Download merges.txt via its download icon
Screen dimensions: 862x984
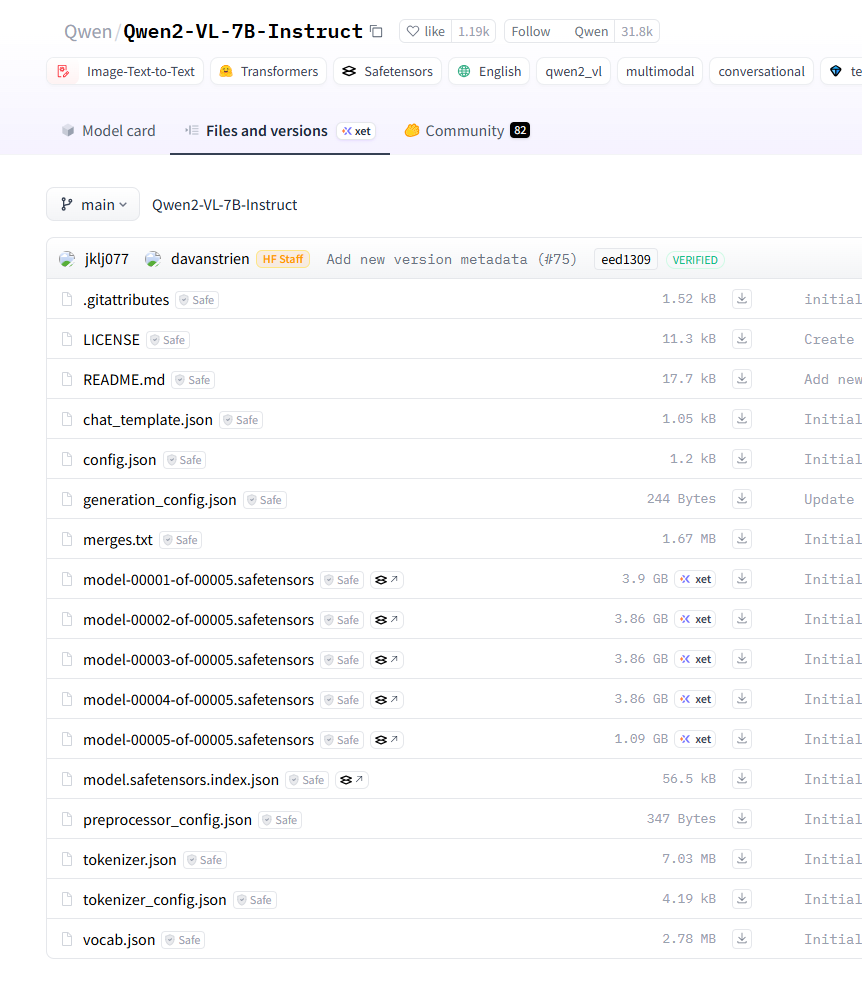click(x=742, y=539)
